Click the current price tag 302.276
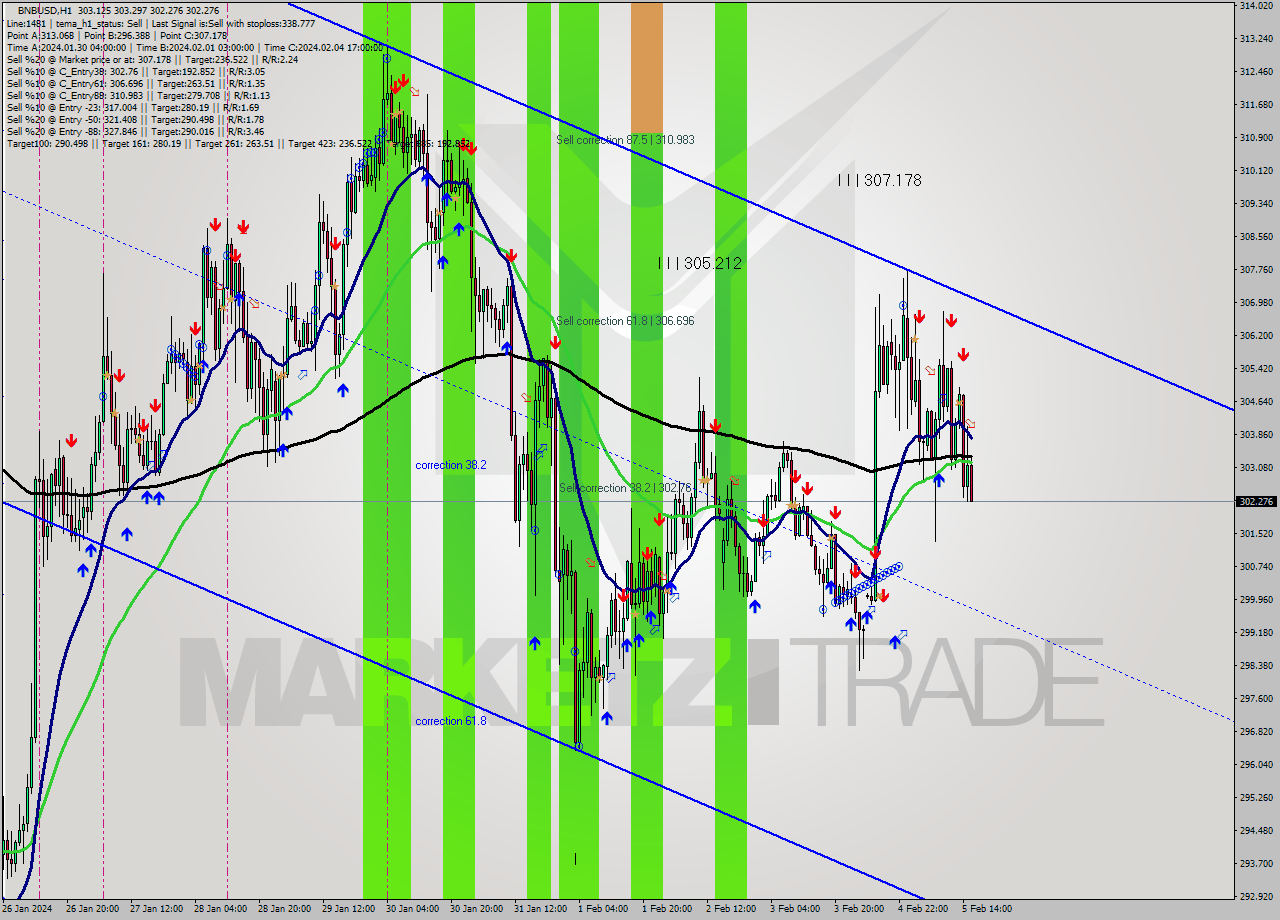 [x=1256, y=501]
